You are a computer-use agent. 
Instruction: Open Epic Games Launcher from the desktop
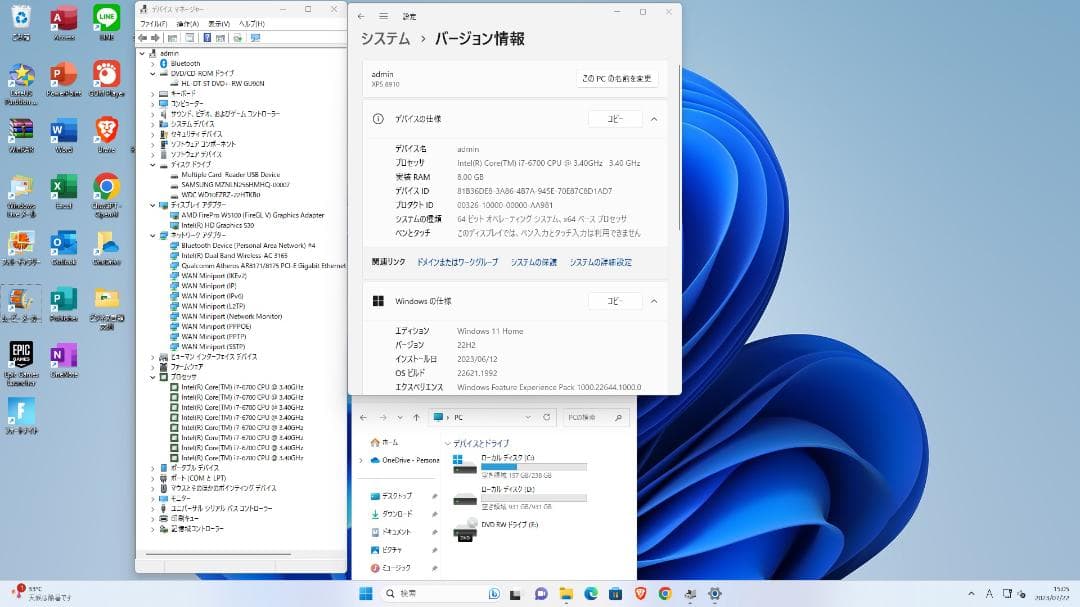click(21, 355)
